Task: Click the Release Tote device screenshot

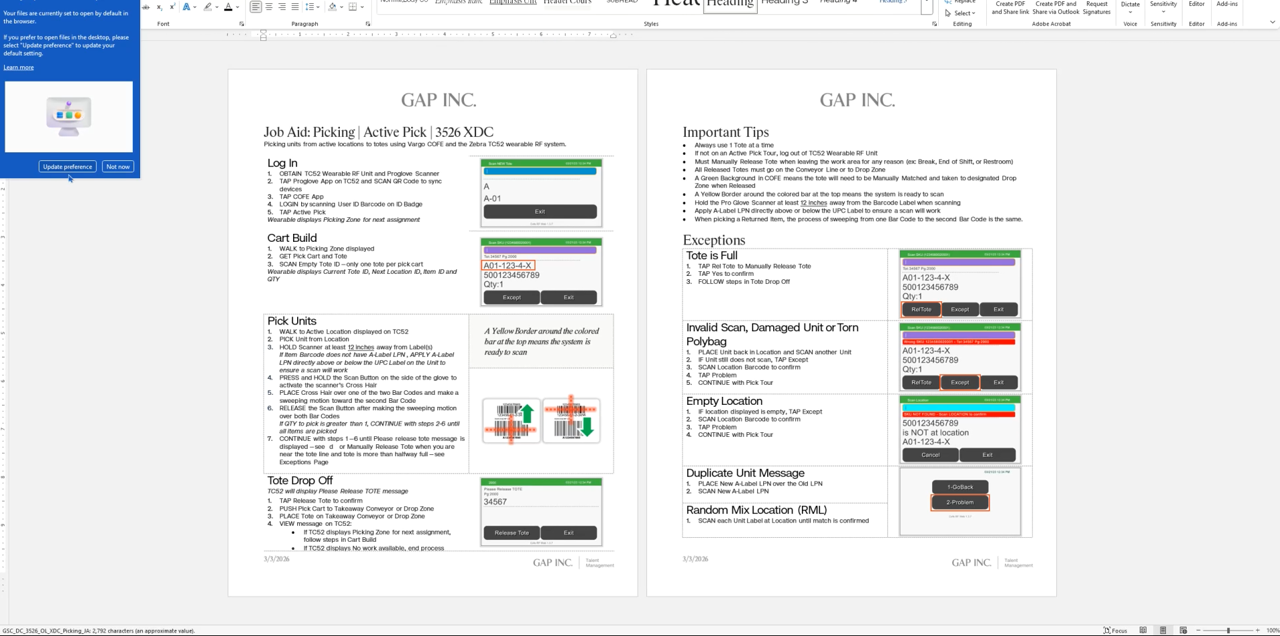Action: (541, 512)
